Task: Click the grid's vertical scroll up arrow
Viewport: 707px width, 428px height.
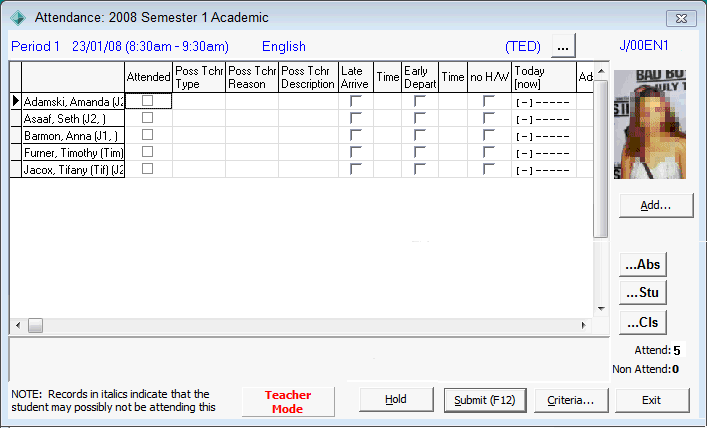Action: coord(601,71)
